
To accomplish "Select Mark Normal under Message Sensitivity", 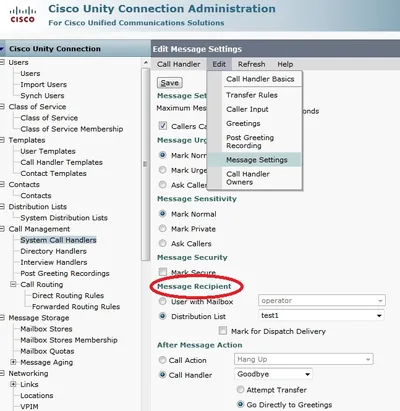I will [162, 214].
